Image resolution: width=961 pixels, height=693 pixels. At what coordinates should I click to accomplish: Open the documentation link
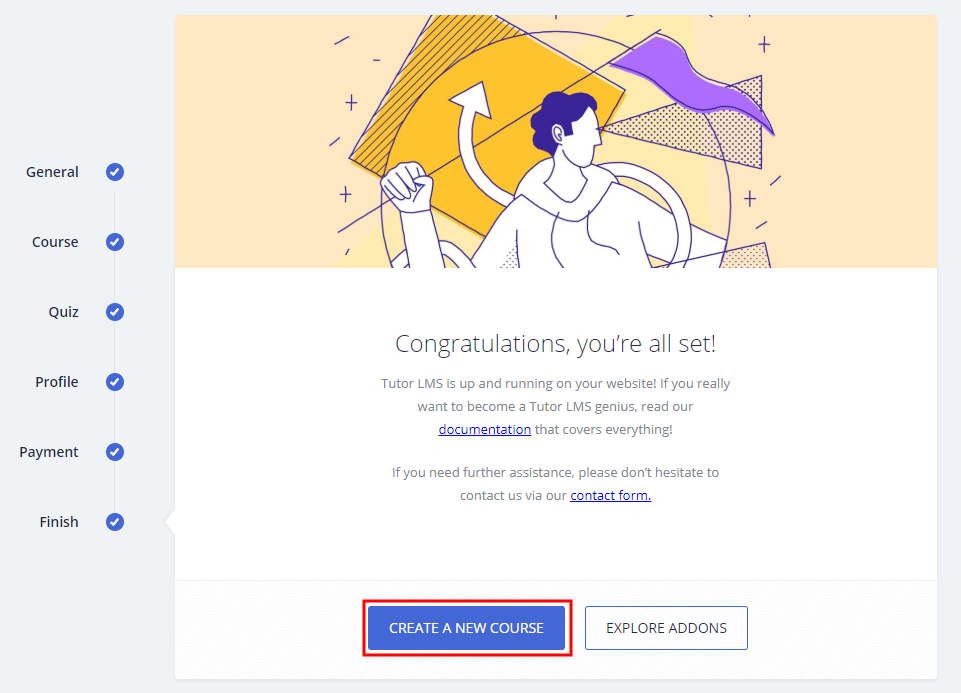485,429
